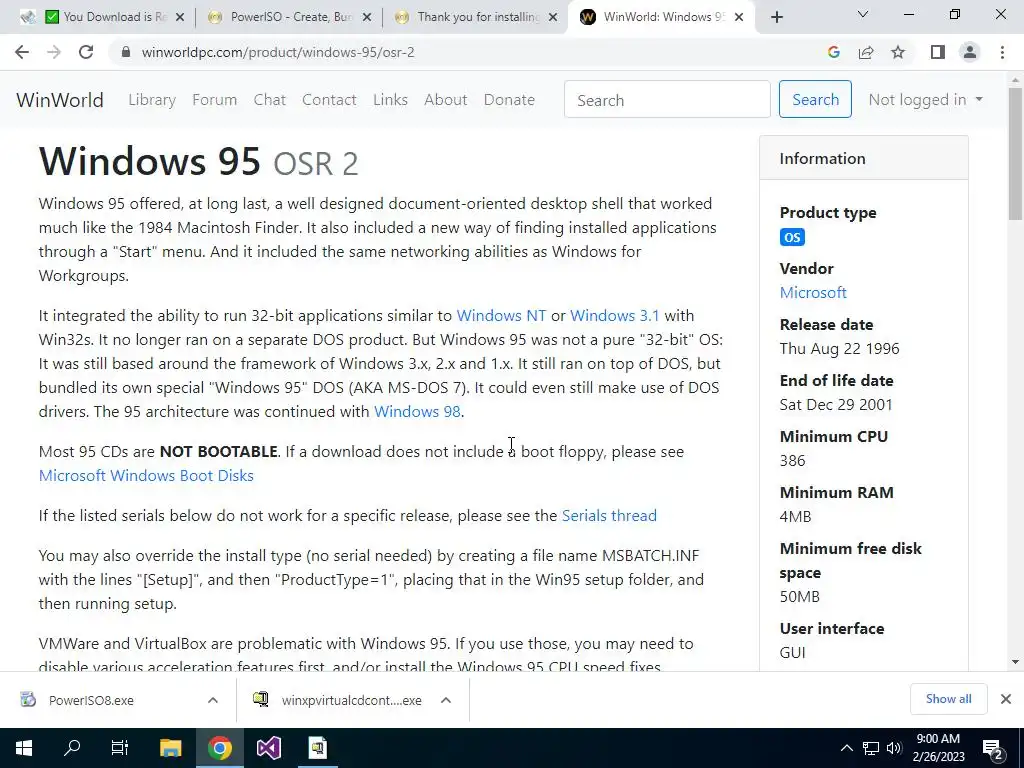Open the Donate nav link
This screenshot has width=1024, height=768.
[509, 100]
